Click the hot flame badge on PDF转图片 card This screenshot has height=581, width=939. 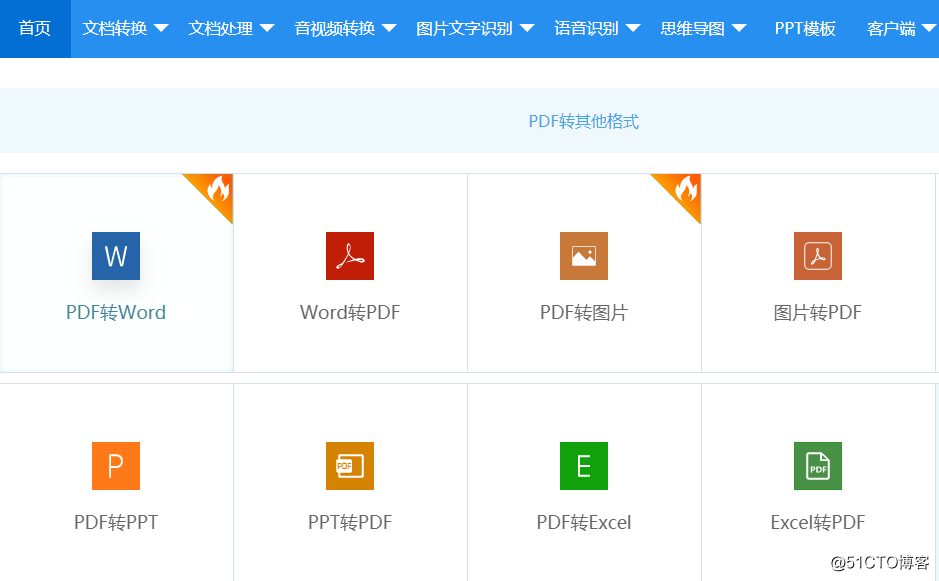683,192
